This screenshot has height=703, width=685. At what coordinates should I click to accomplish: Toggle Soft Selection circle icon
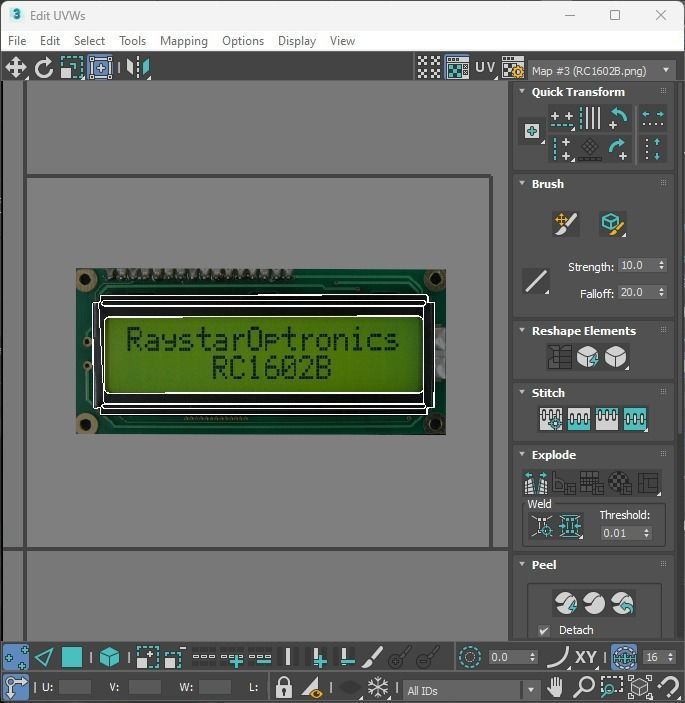tap(470, 658)
